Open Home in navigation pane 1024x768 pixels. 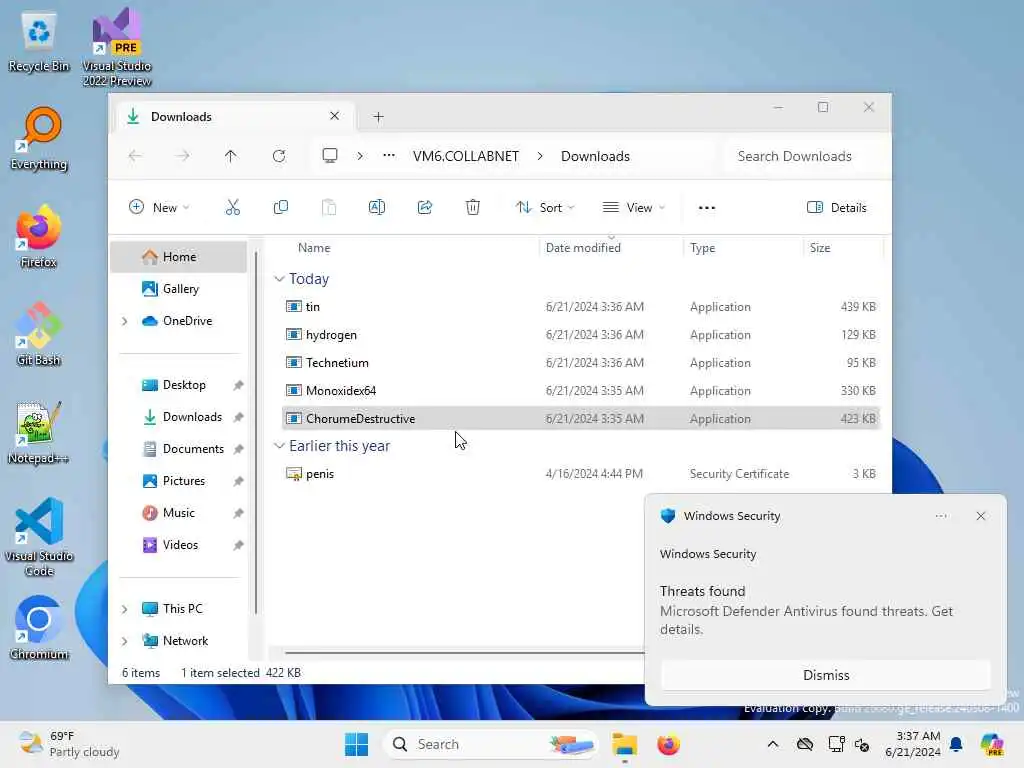(x=179, y=257)
